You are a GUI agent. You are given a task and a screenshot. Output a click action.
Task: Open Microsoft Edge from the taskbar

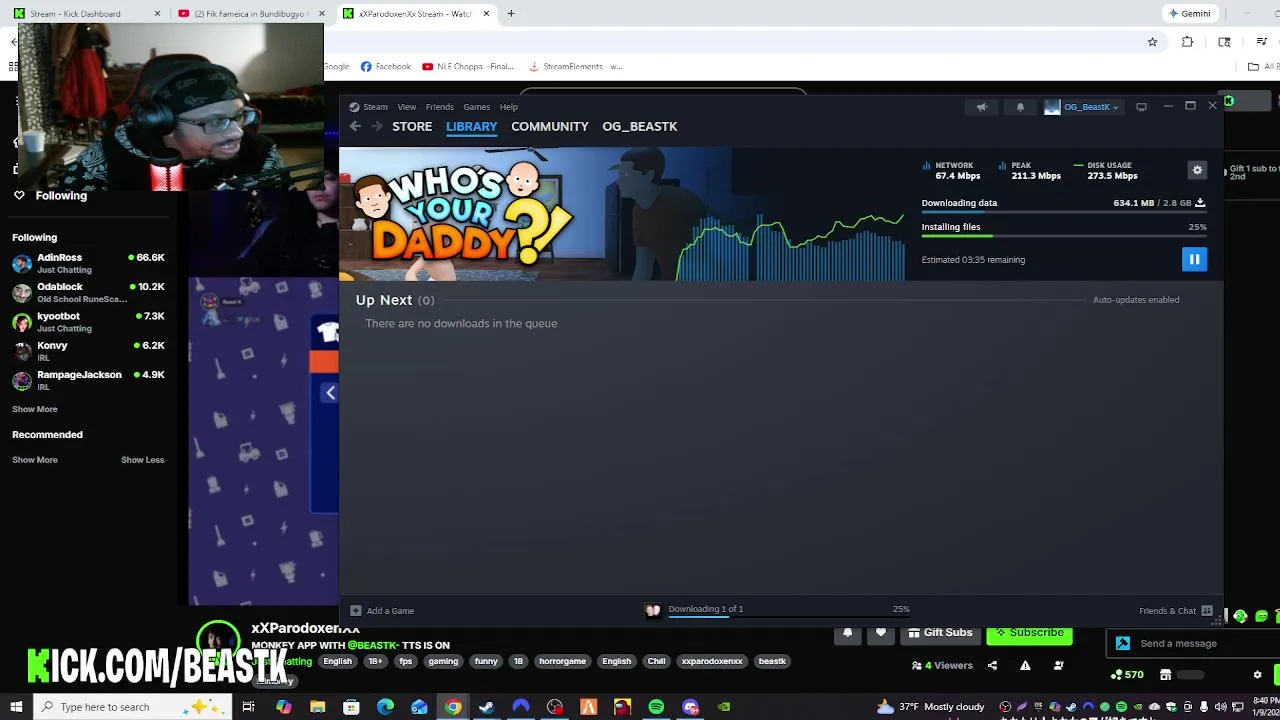pos(385,707)
